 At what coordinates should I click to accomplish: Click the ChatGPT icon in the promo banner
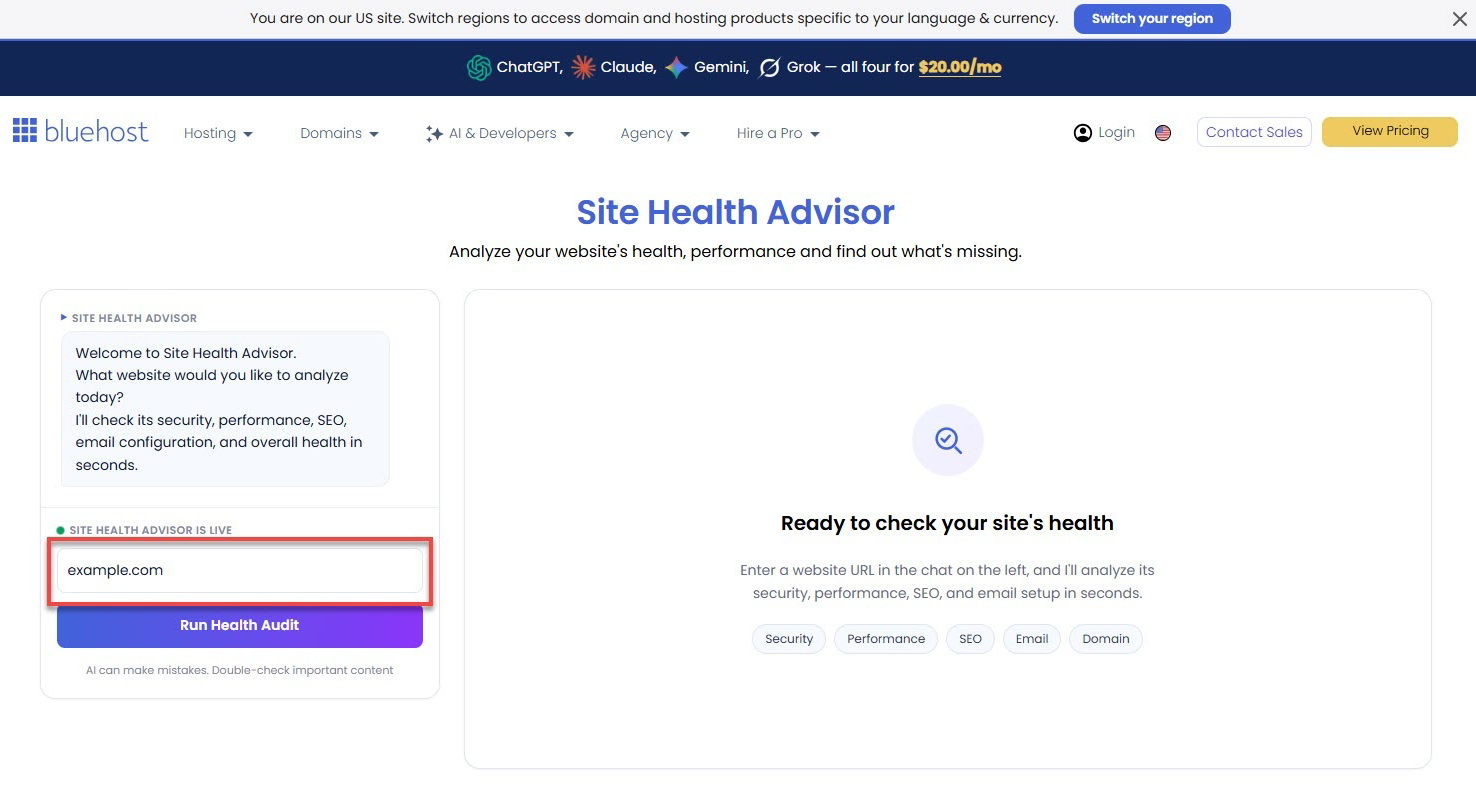click(x=479, y=67)
